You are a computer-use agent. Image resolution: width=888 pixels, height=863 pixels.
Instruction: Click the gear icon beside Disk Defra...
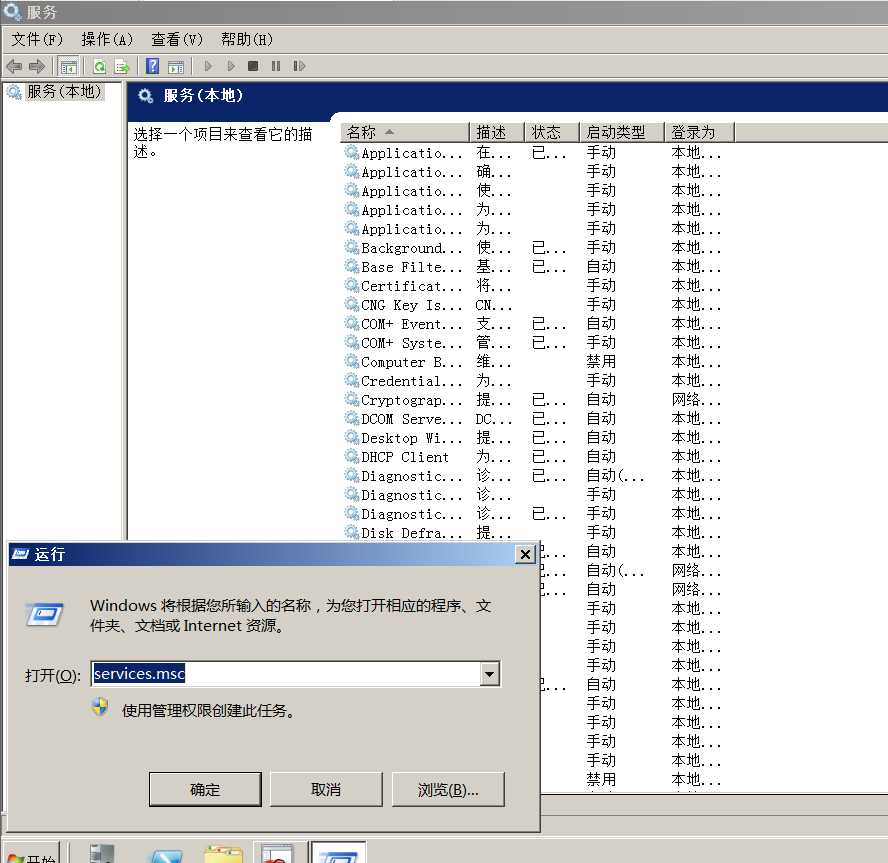pyautogui.click(x=352, y=532)
